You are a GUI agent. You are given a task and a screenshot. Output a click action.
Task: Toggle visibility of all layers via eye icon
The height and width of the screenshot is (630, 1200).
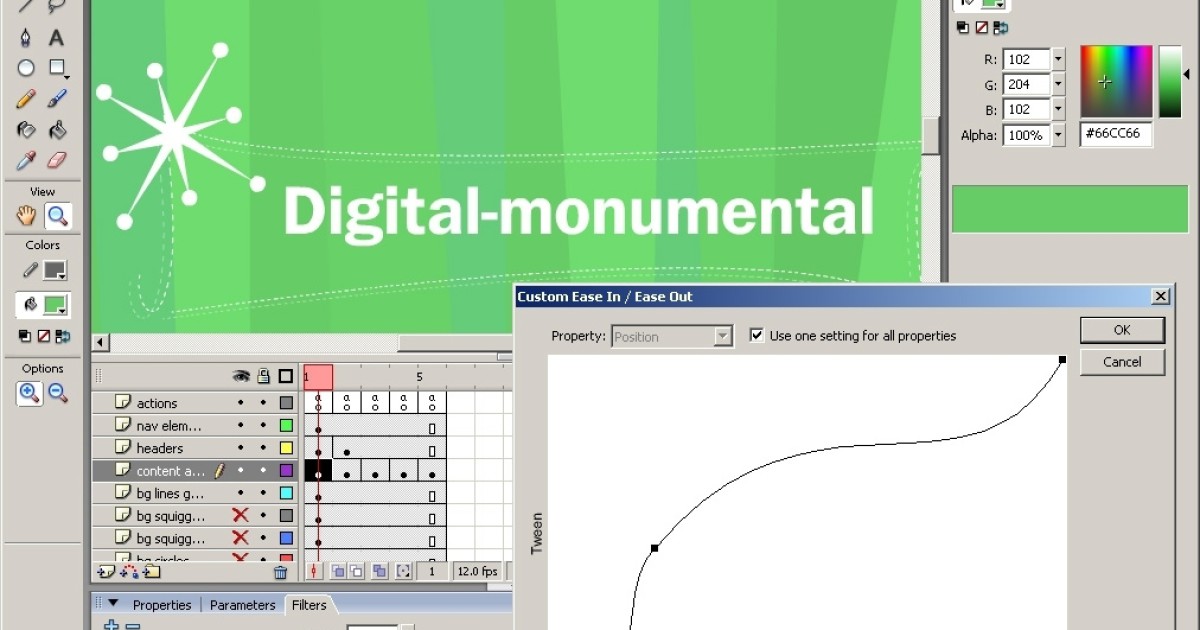tap(240, 377)
